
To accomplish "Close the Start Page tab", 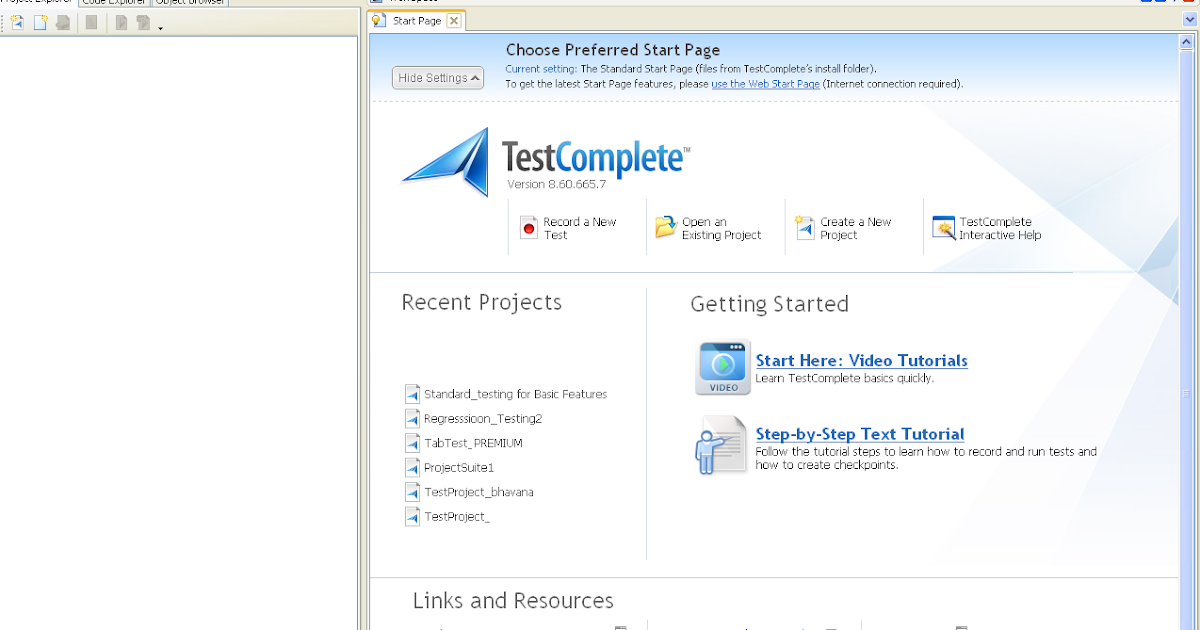I will [456, 19].
